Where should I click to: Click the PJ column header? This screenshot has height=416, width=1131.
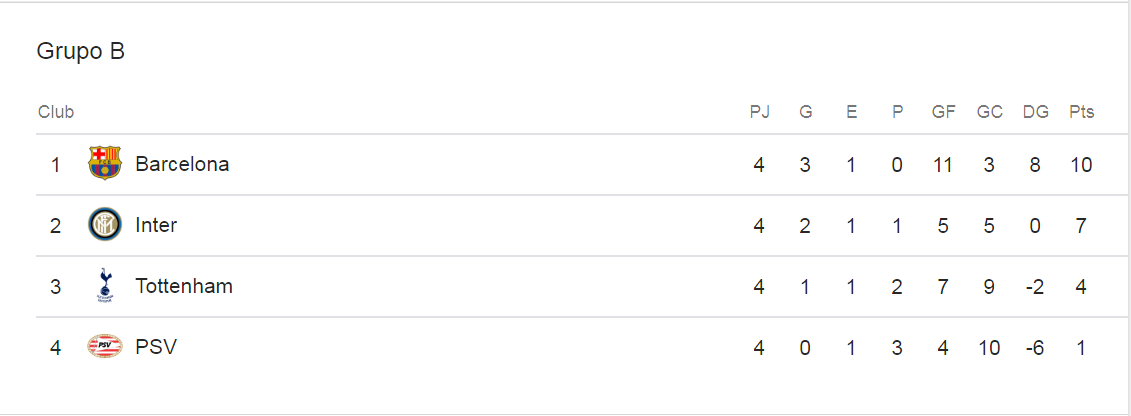point(760,112)
